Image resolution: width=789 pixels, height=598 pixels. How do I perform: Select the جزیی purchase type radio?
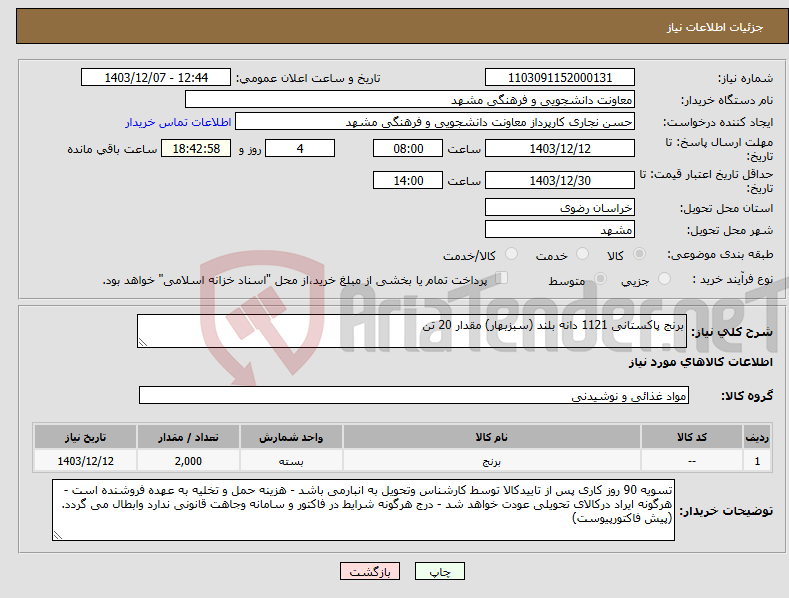coord(664,279)
